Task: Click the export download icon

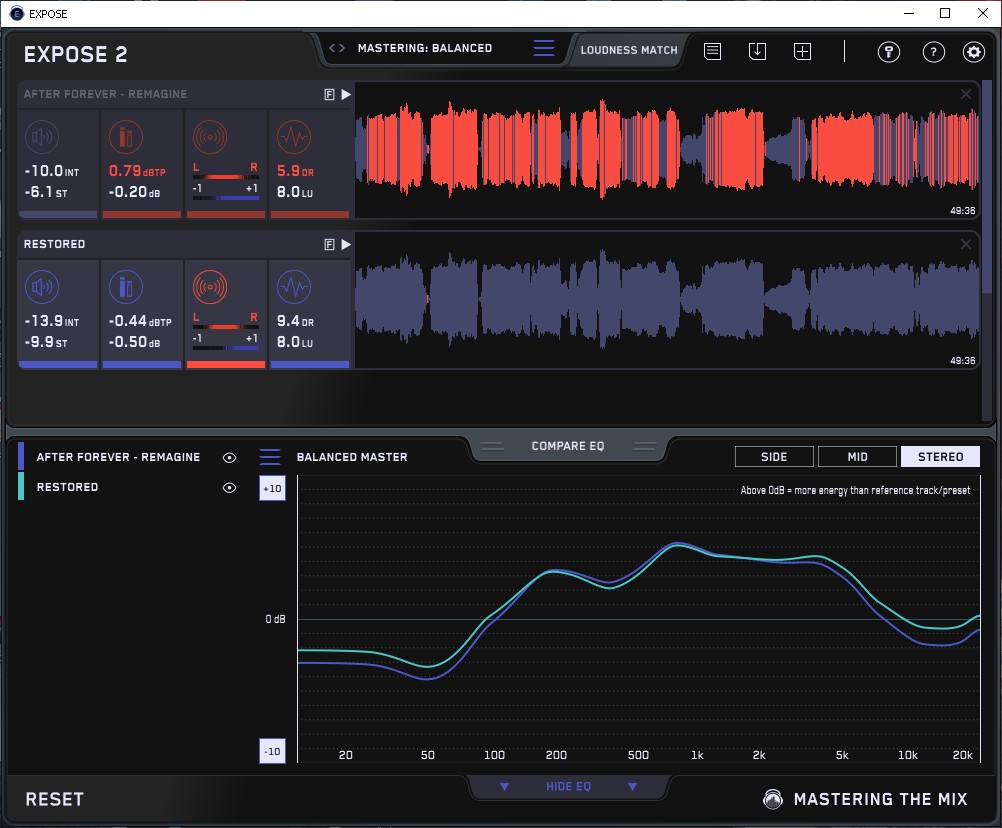Action: coord(757,51)
